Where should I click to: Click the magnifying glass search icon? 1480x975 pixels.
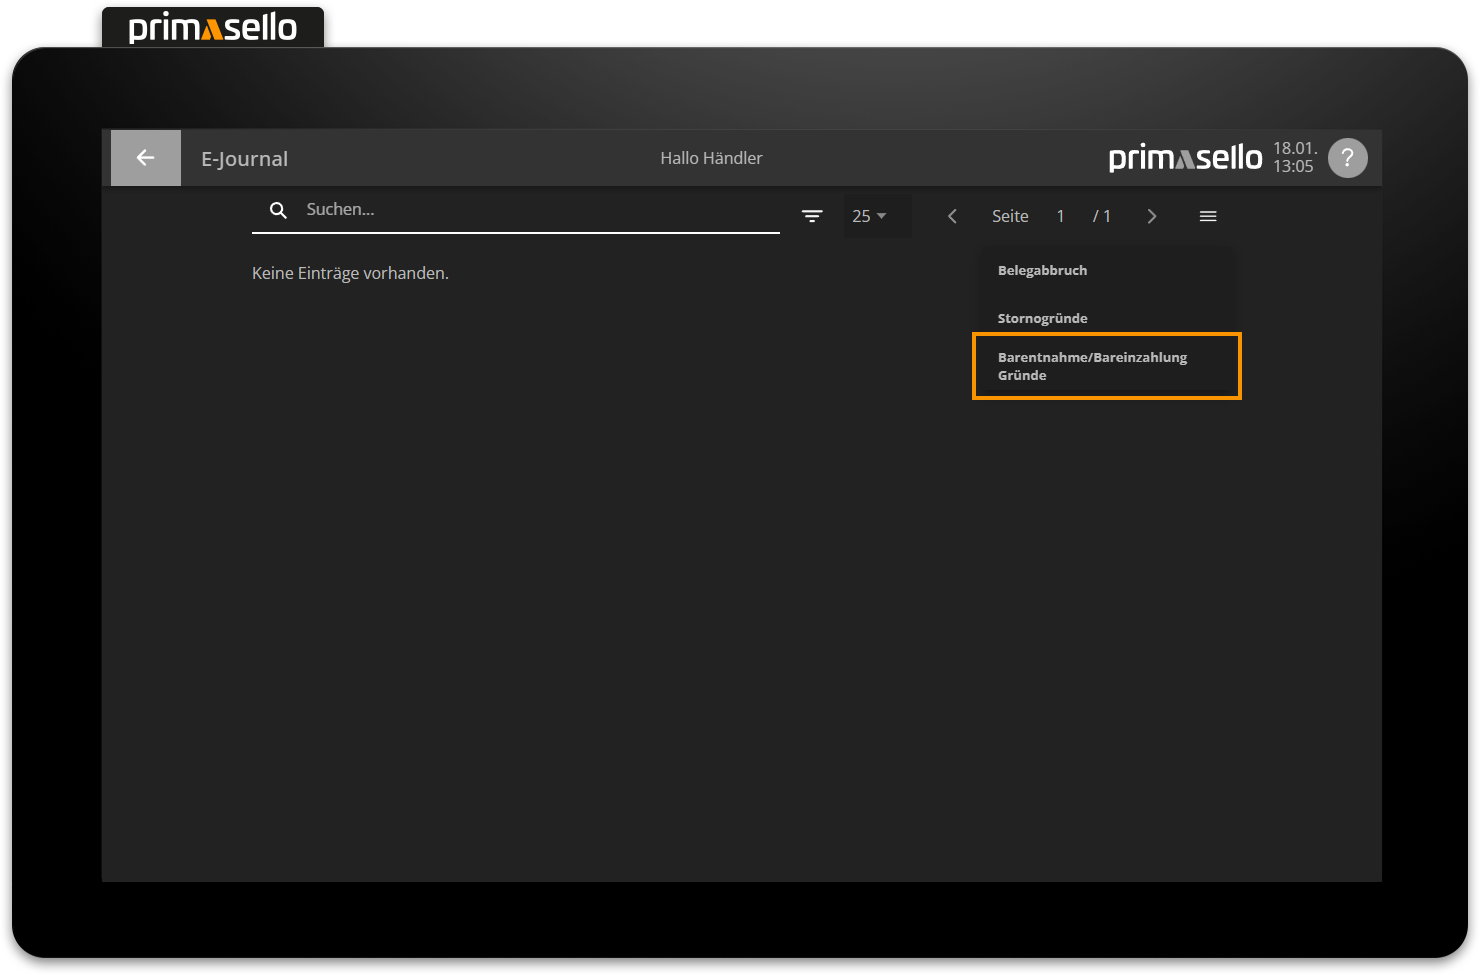click(279, 210)
